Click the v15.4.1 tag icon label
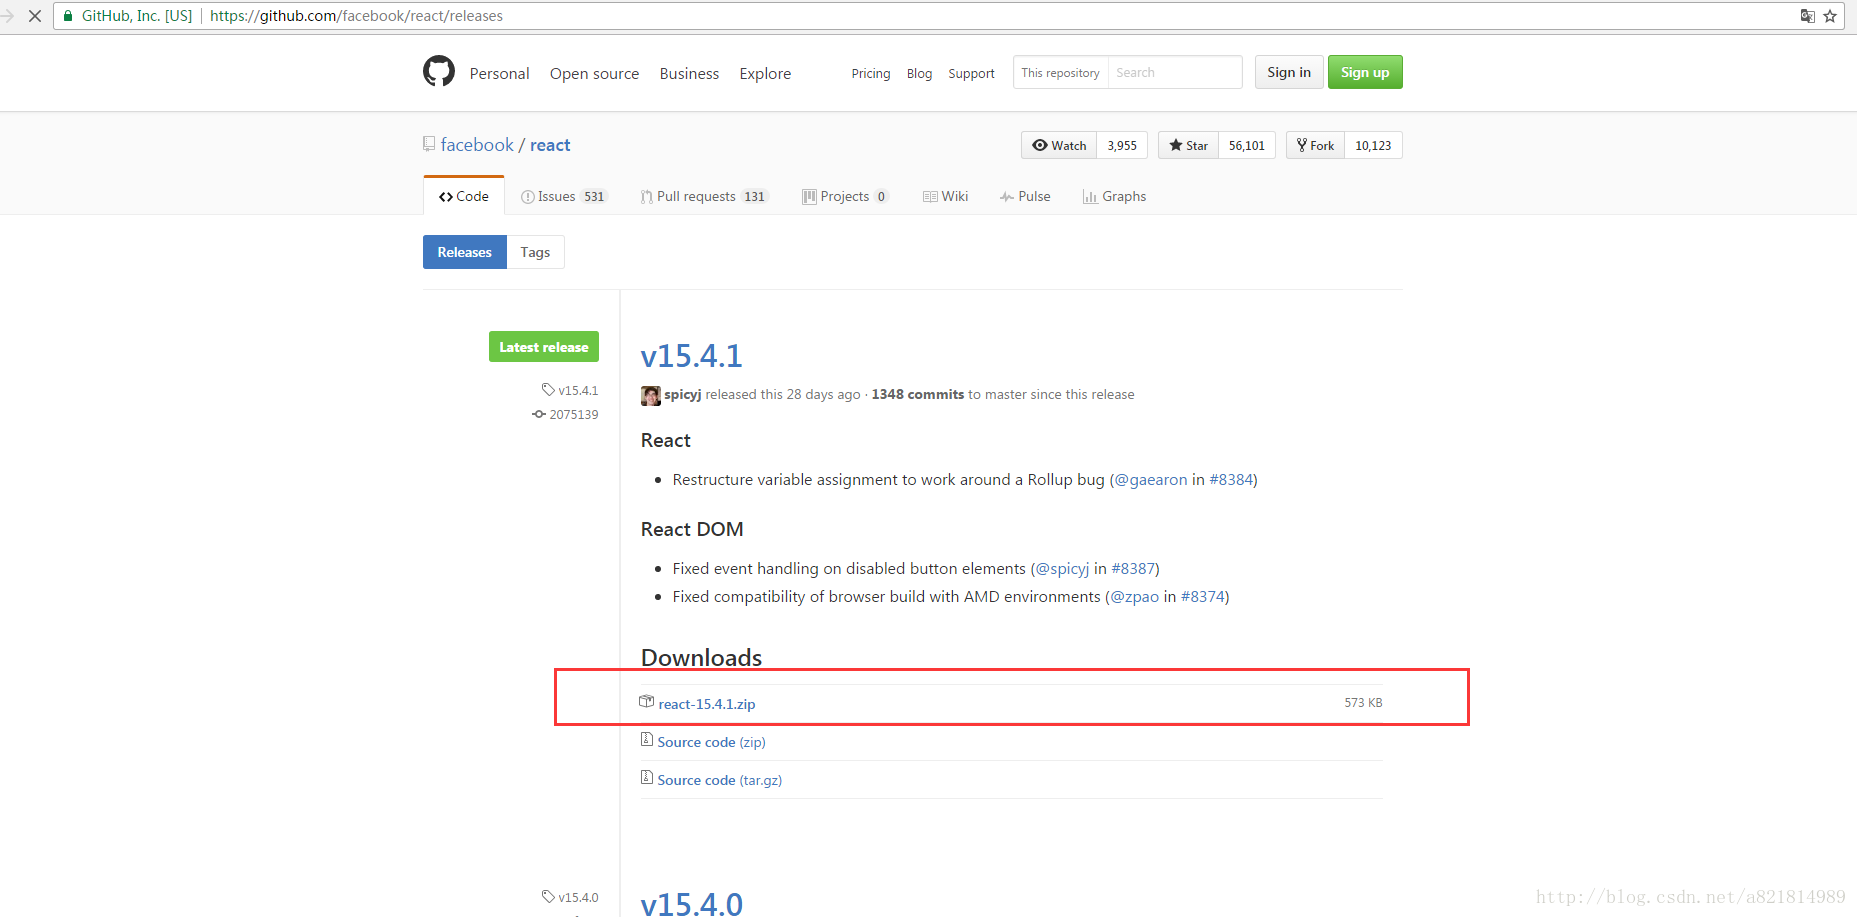 [x=570, y=390]
